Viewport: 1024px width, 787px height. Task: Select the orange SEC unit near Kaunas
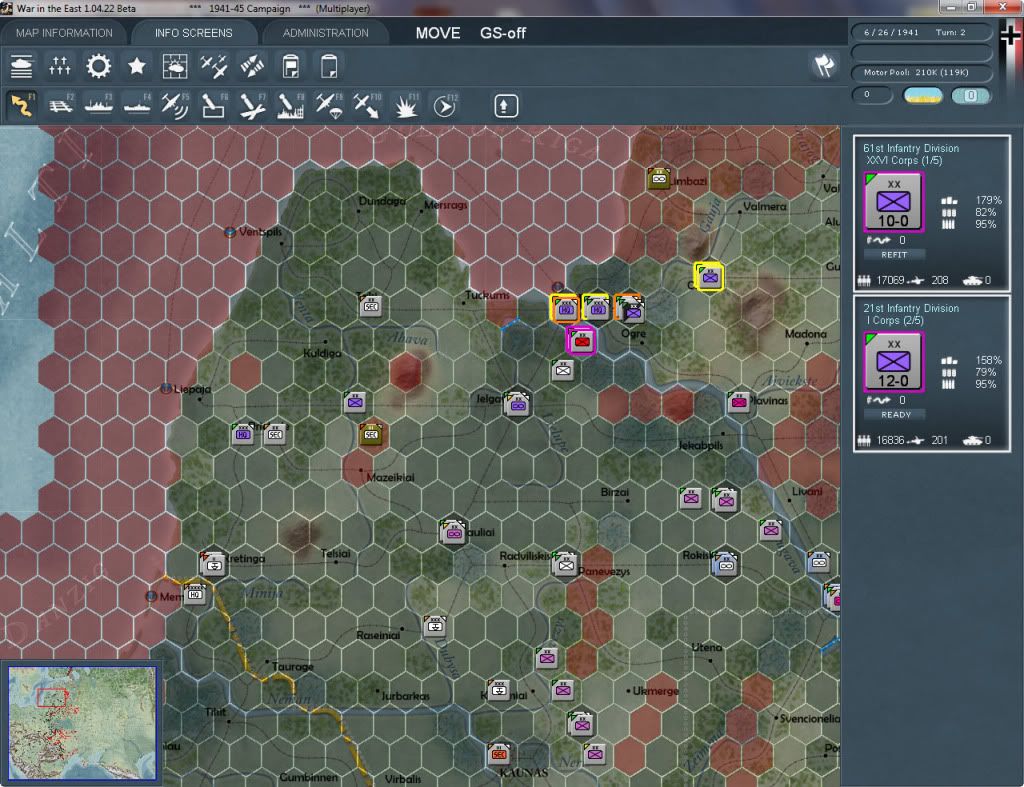click(x=499, y=754)
